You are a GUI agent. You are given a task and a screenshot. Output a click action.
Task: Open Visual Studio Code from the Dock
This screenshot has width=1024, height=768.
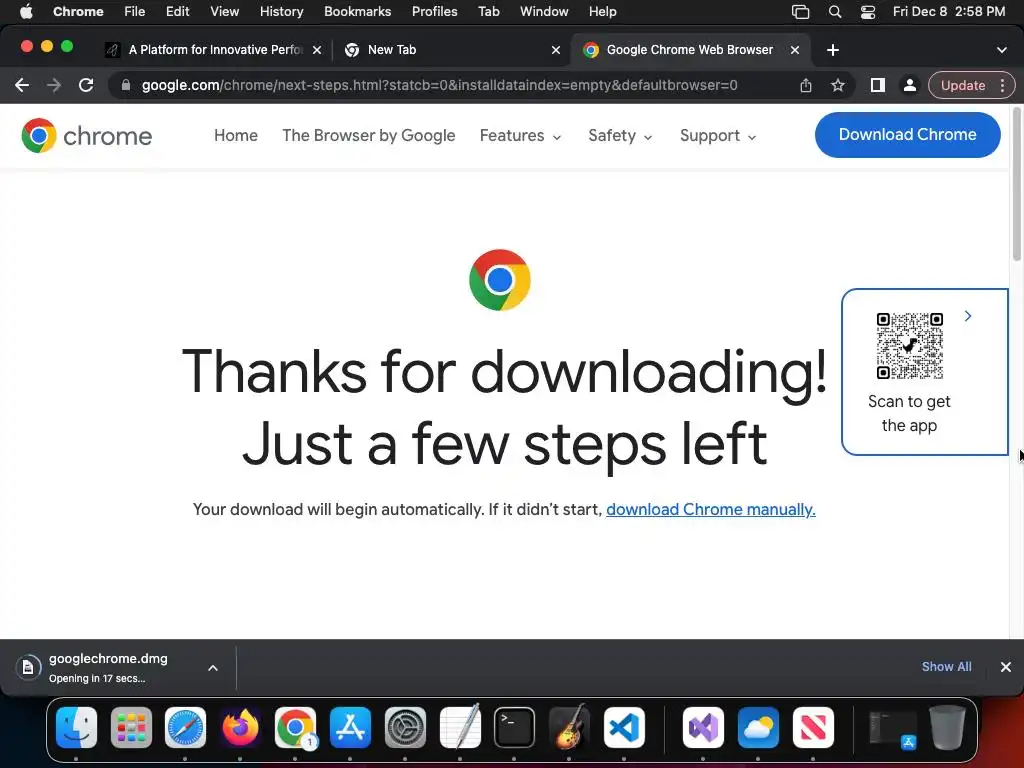coord(624,727)
